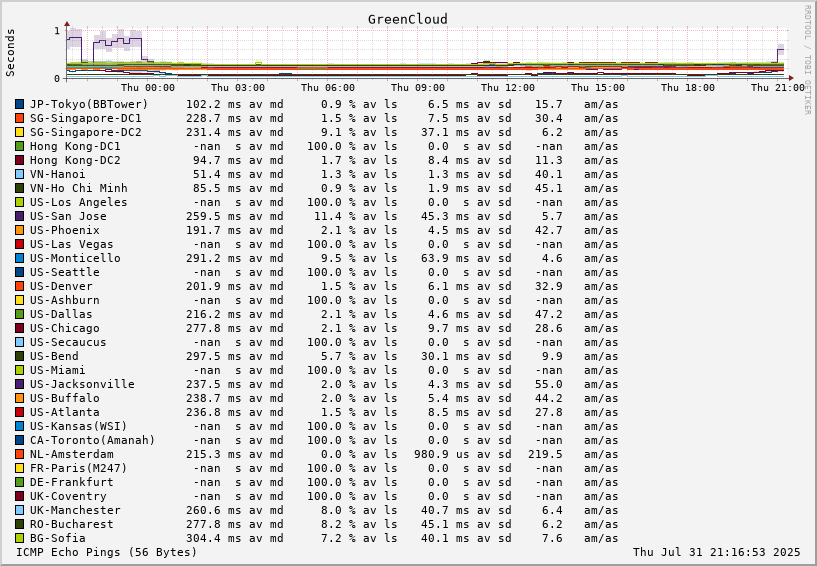Viewport: 817px width, 566px height.
Task: Click the Thu 18:00 time axis label
Action: 688,88
